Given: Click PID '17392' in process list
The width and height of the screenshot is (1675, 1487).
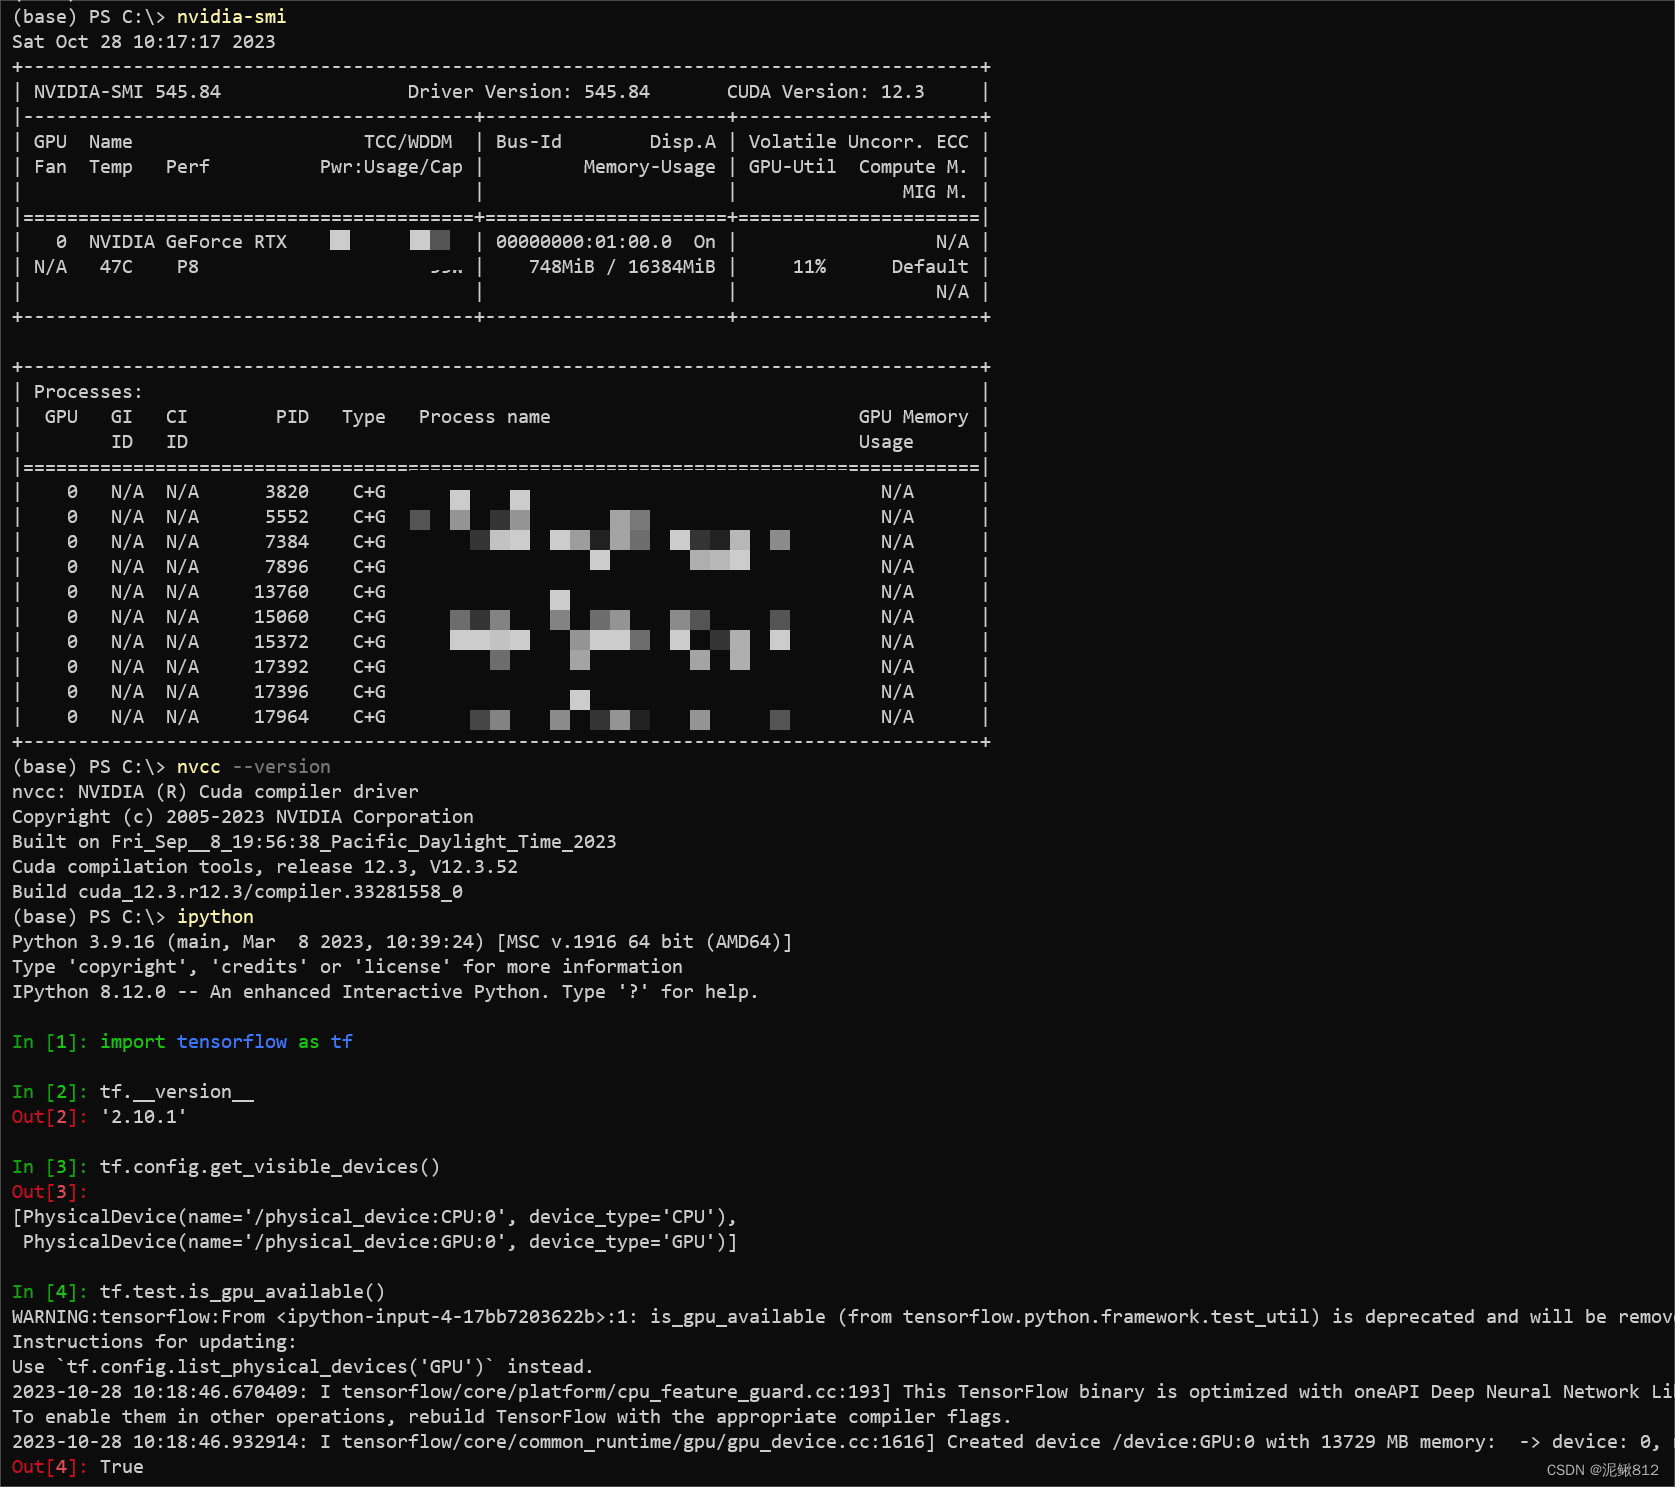Looking at the screenshot, I should (281, 667).
